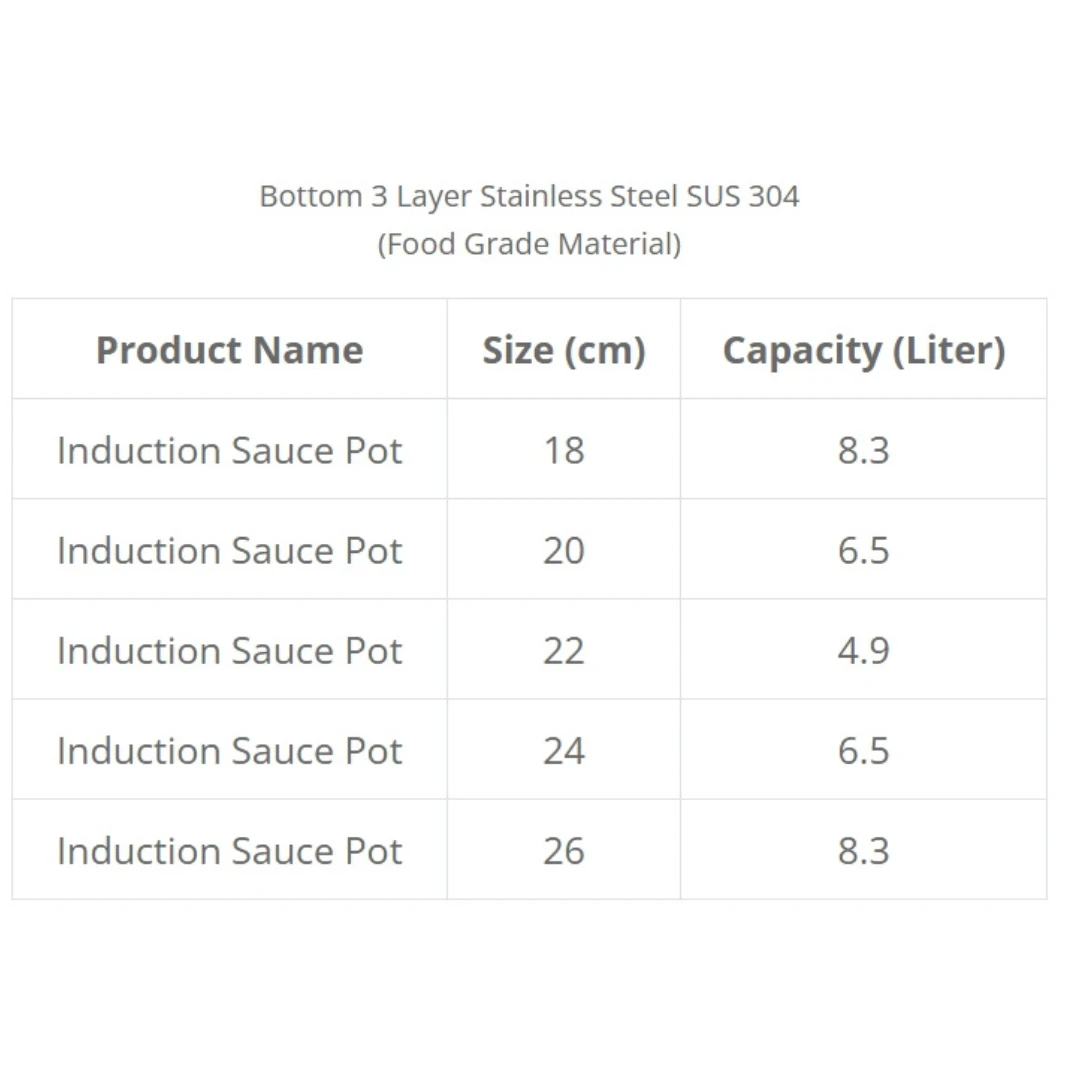Select the size cell showing 26
1080x1080 pixels.
click(564, 850)
